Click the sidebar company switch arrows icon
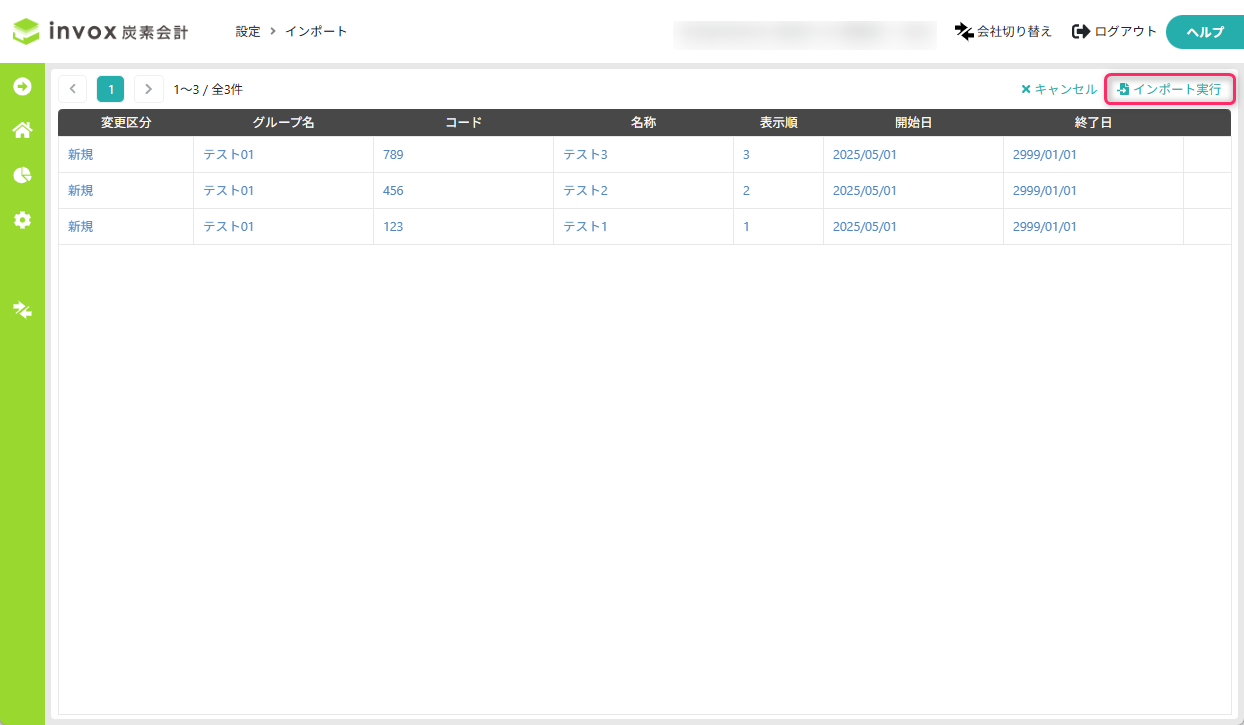 click(x=22, y=309)
